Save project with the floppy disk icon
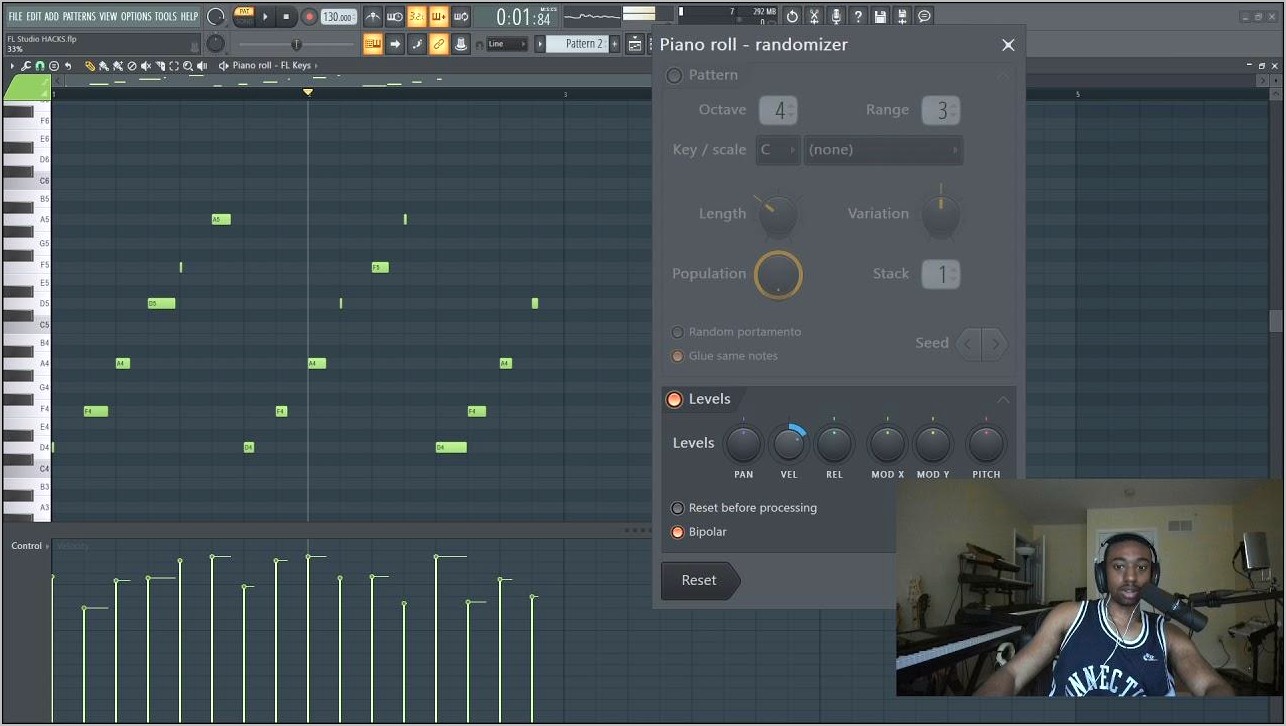Image resolution: width=1286 pixels, height=726 pixels. coord(880,16)
